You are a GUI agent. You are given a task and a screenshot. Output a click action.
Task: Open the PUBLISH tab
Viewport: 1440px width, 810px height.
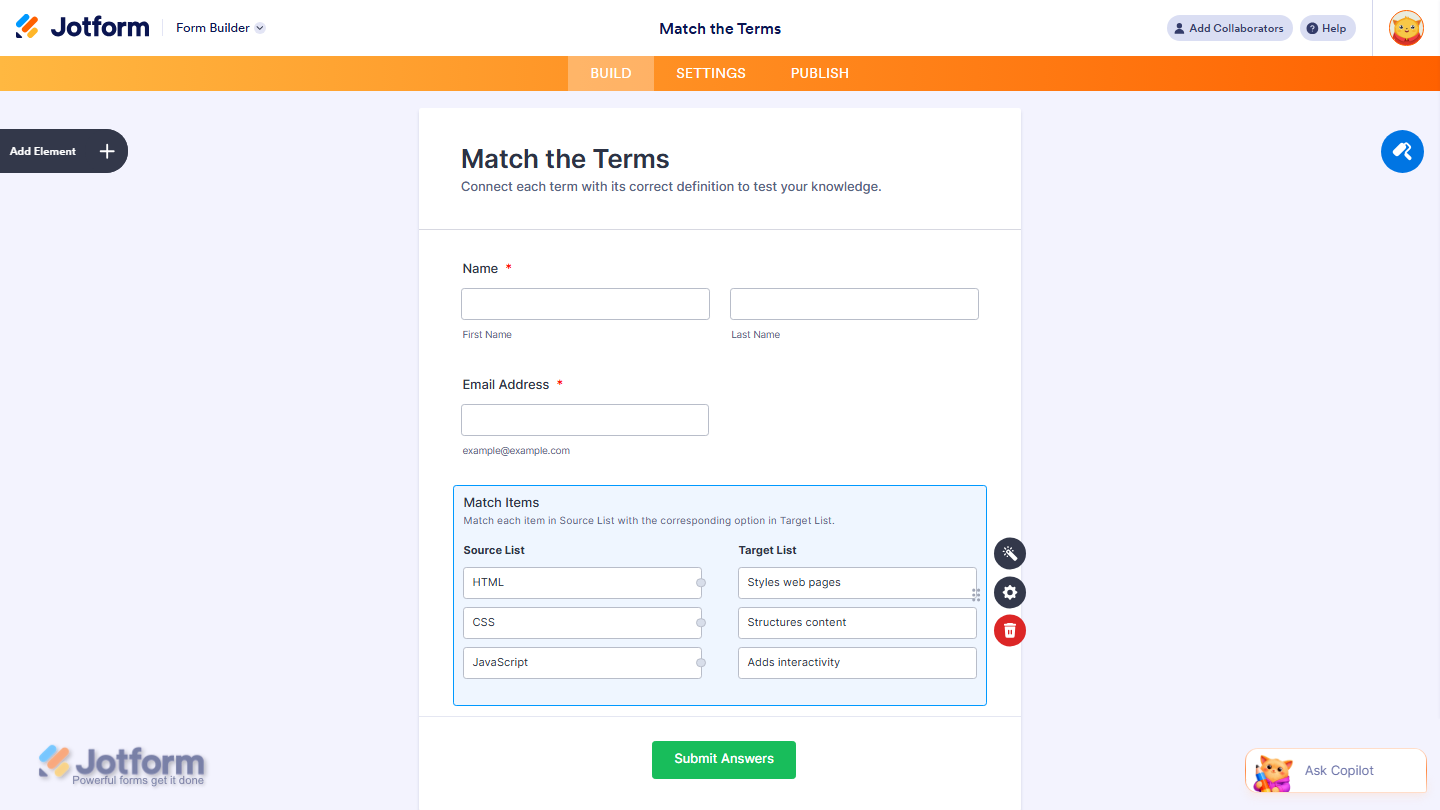click(819, 73)
